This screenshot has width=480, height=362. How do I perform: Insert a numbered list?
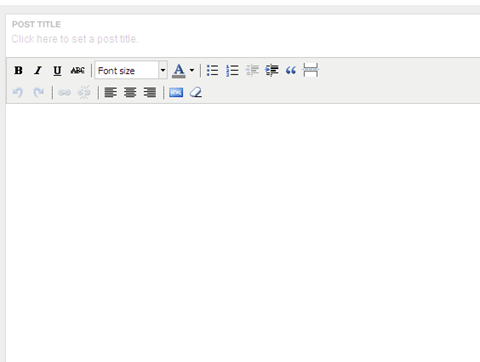click(232, 70)
